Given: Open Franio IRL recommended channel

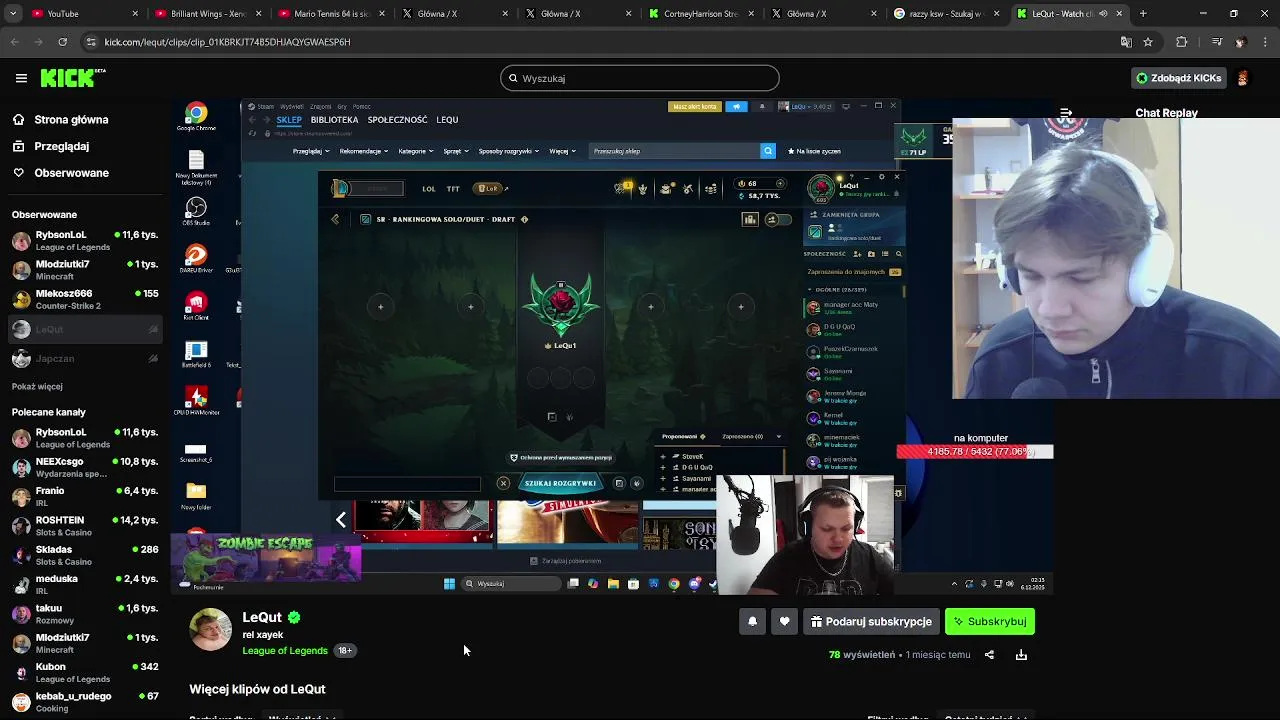Looking at the screenshot, I should tap(85, 497).
